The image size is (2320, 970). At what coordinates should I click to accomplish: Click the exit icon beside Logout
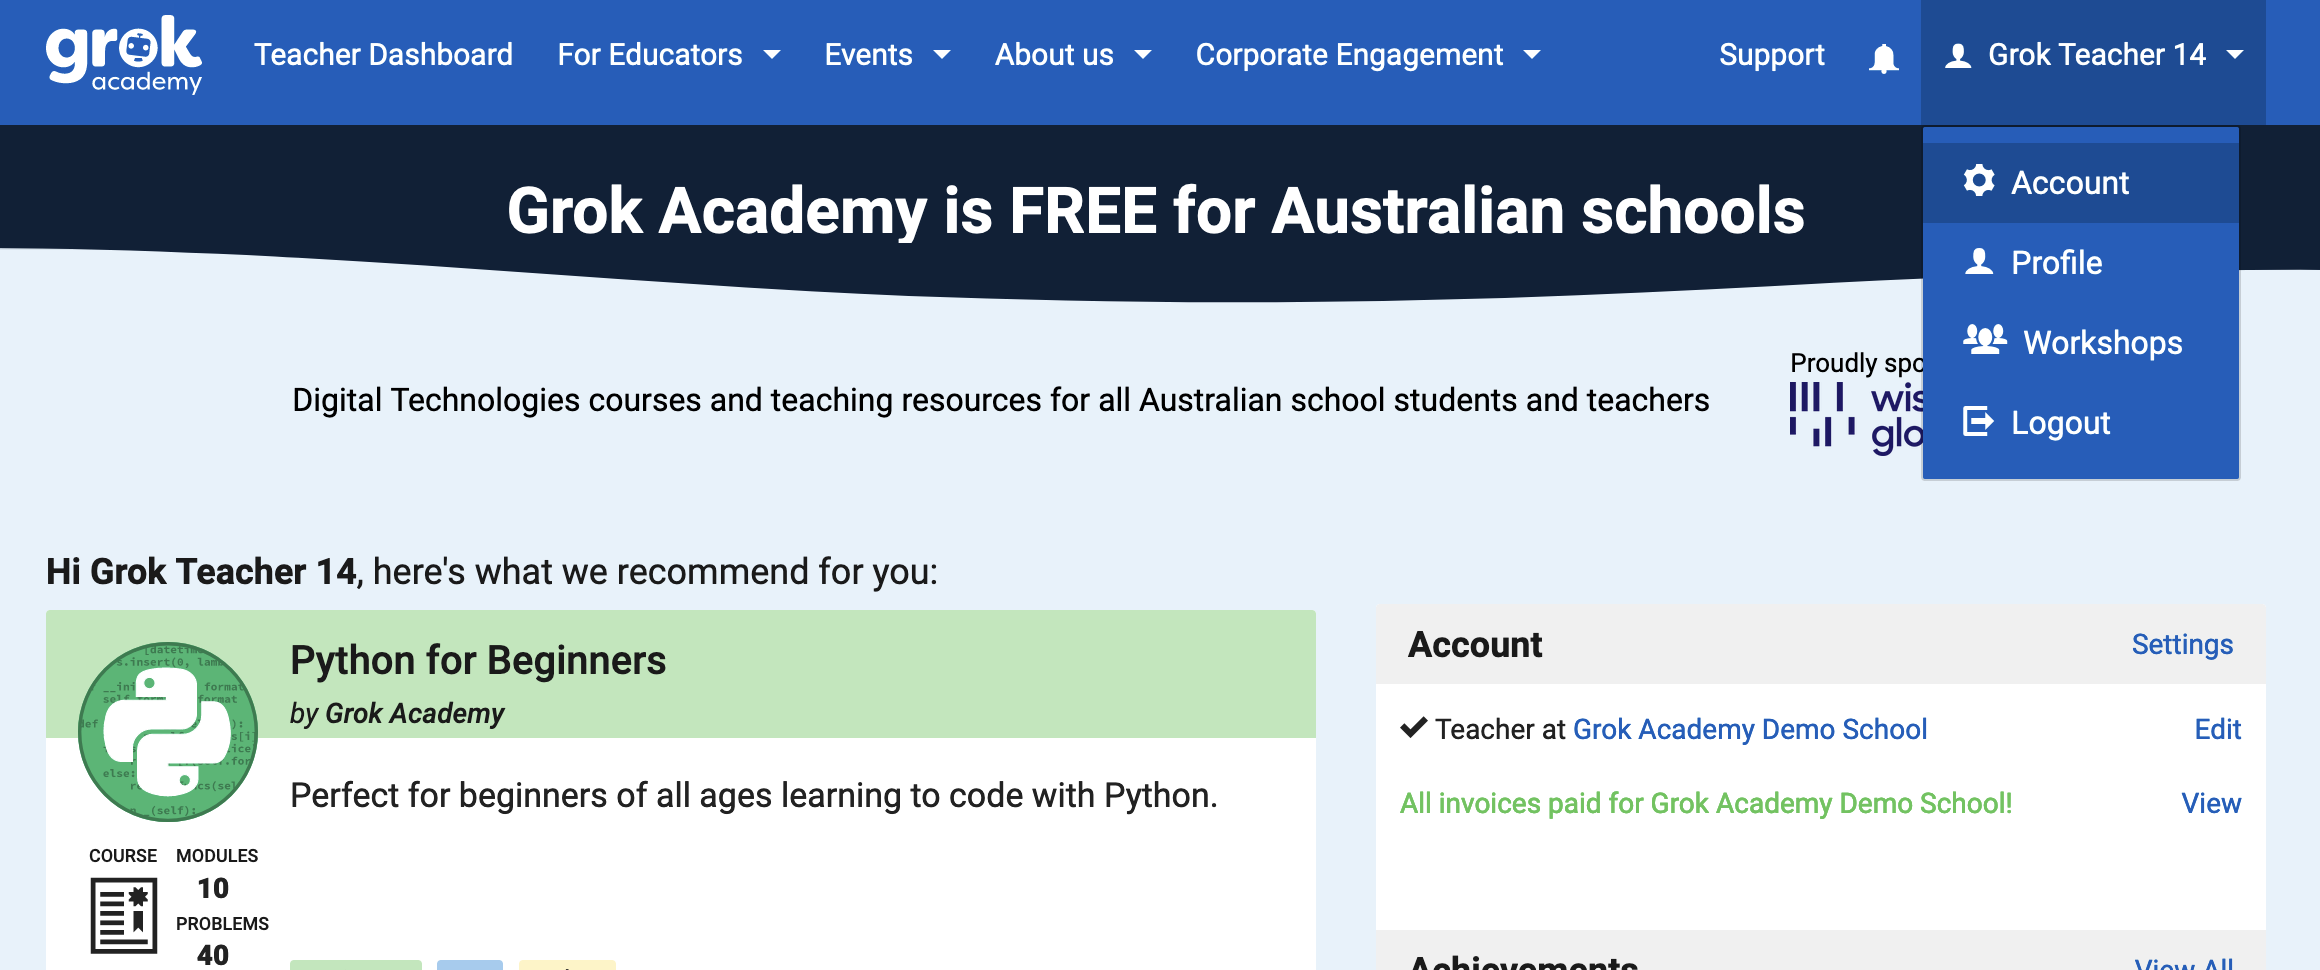1978,422
